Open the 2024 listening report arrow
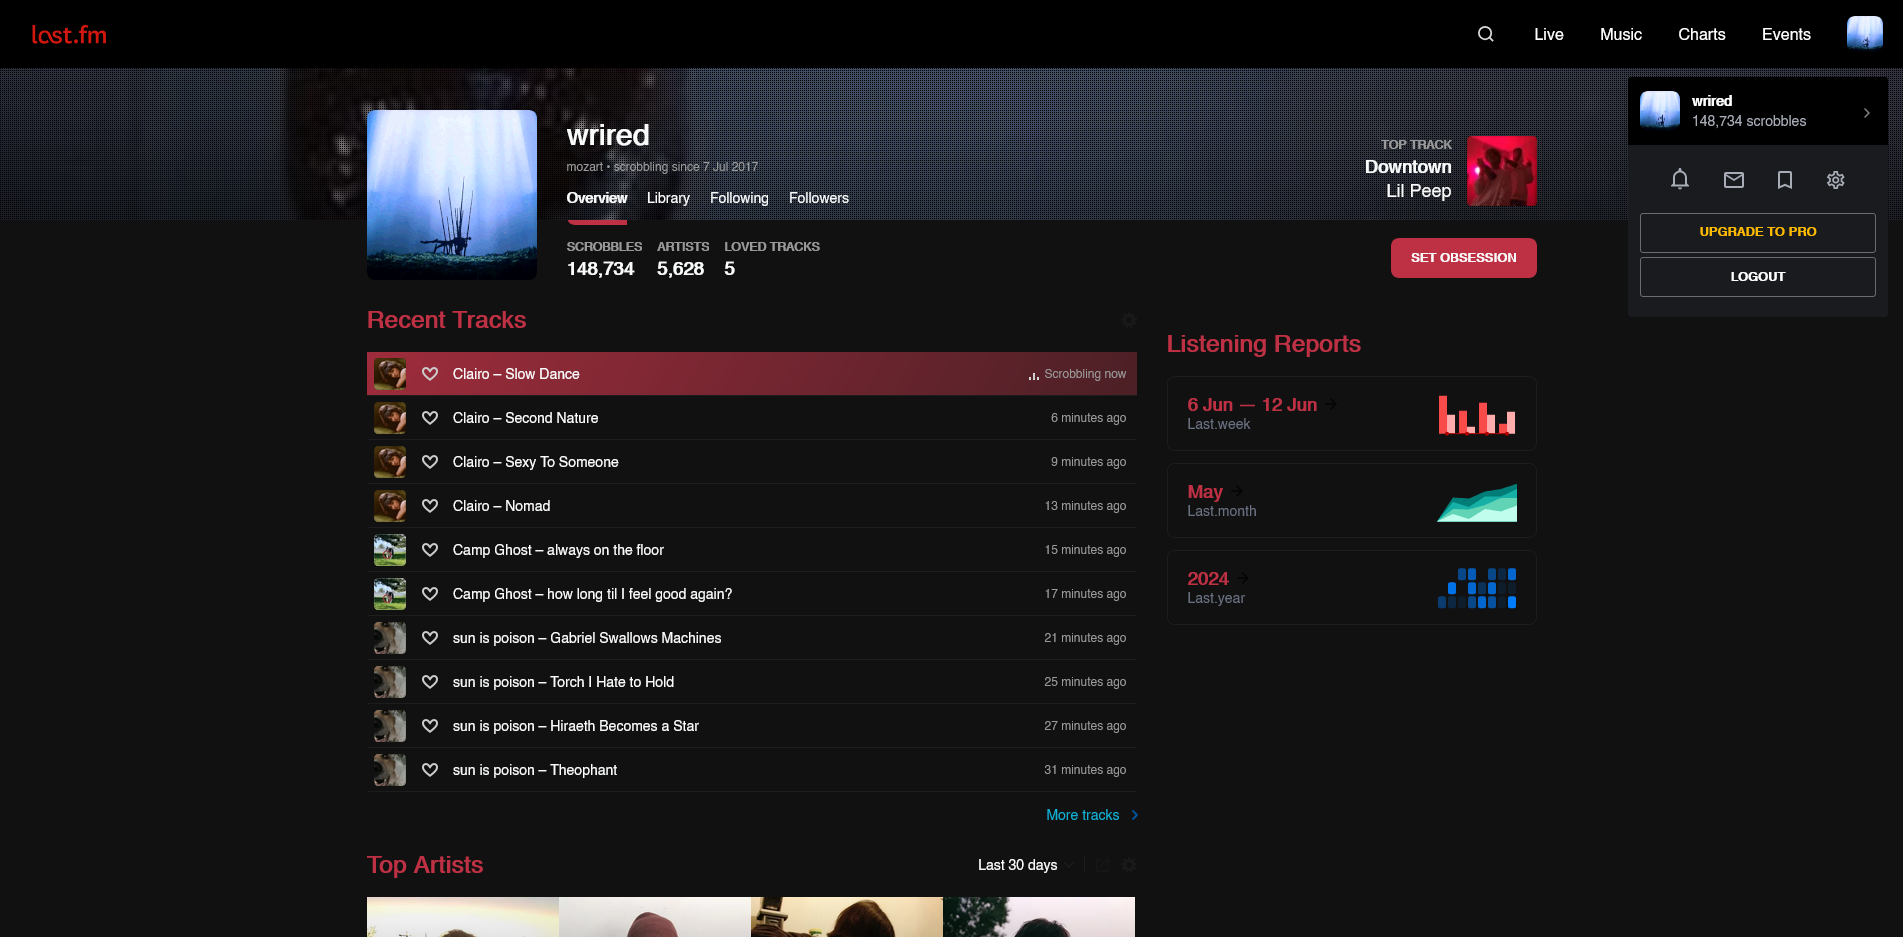The width and height of the screenshot is (1903, 937). click(x=1243, y=578)
